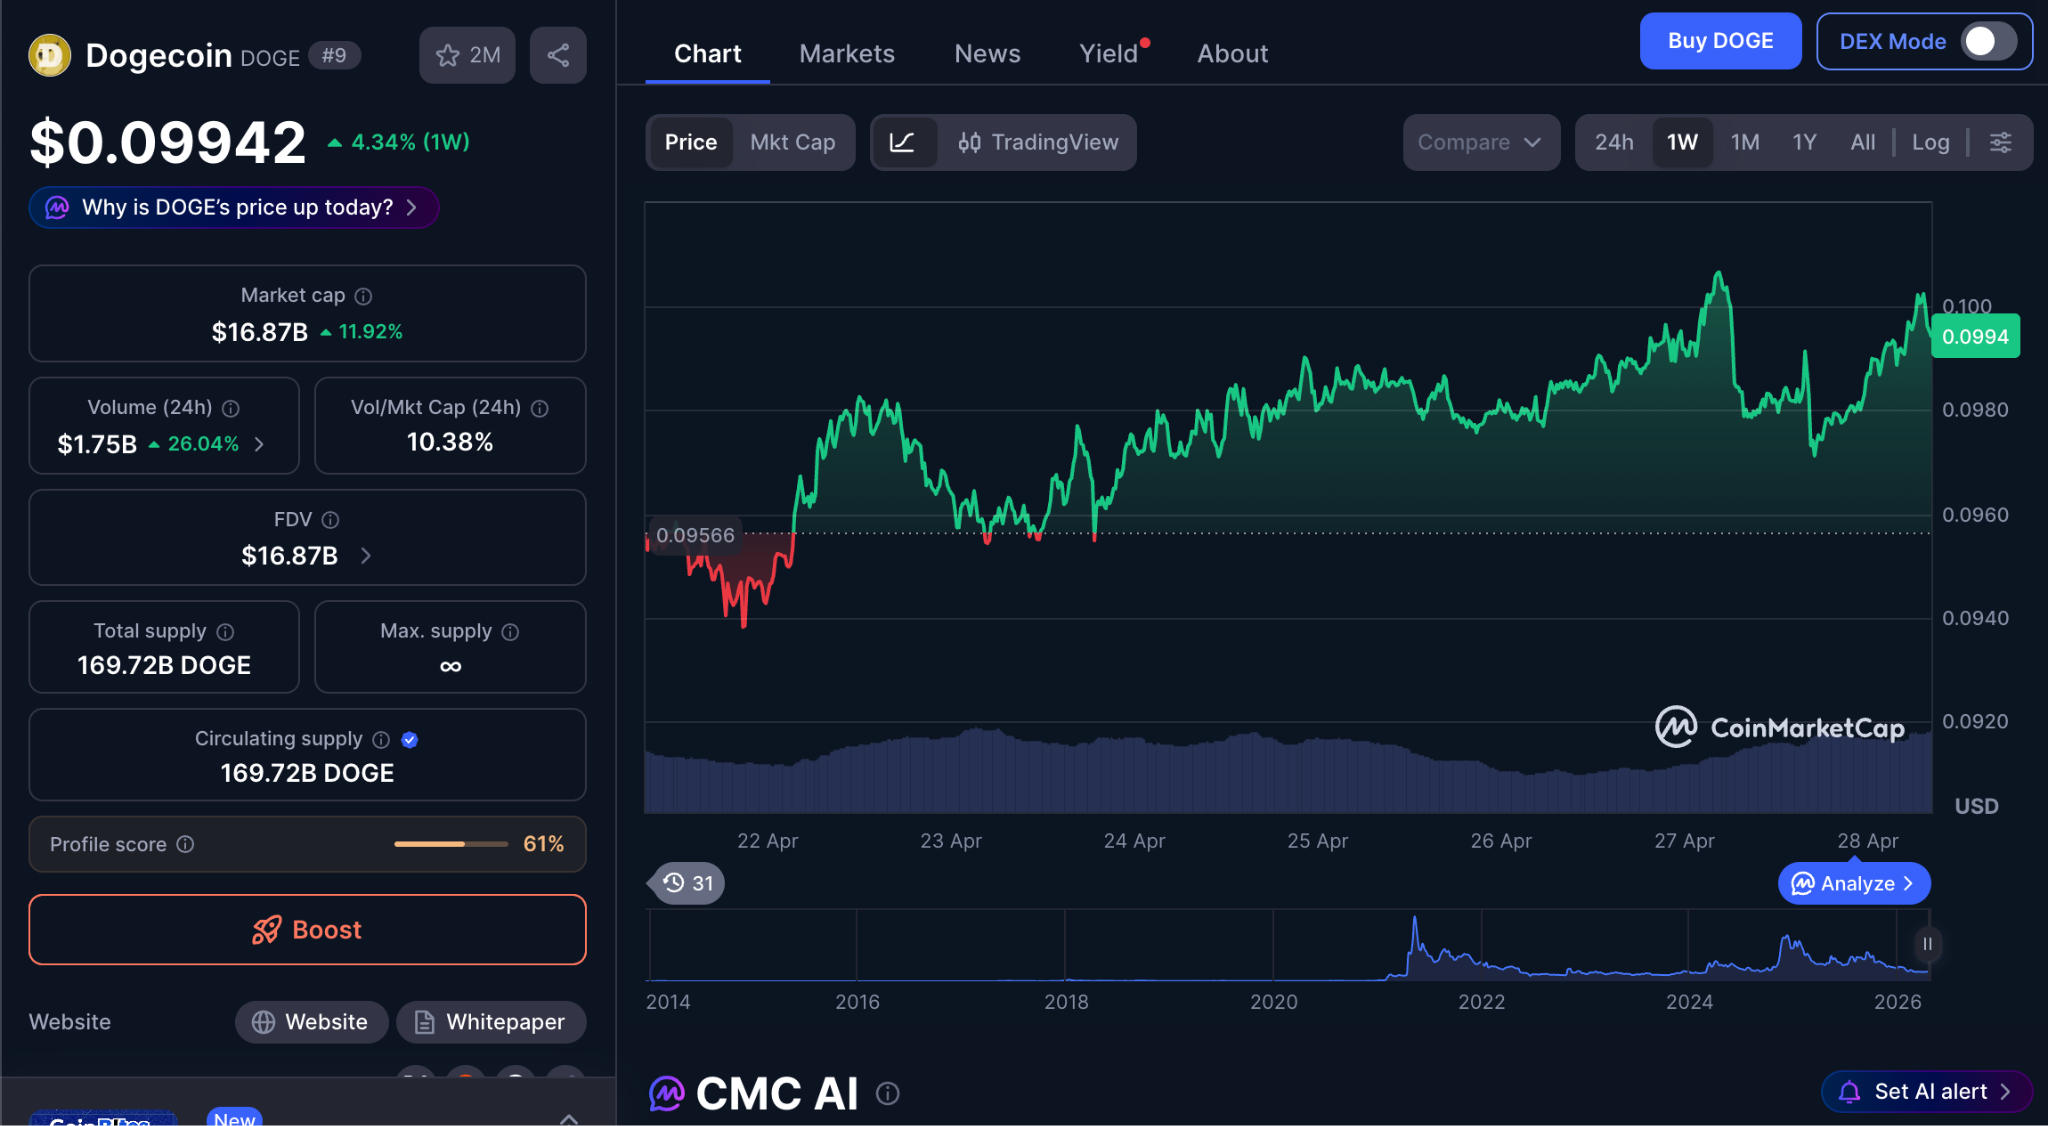Open chart settings sliders icon
Screen dimensions: 2048x1126
(2000, 142)
